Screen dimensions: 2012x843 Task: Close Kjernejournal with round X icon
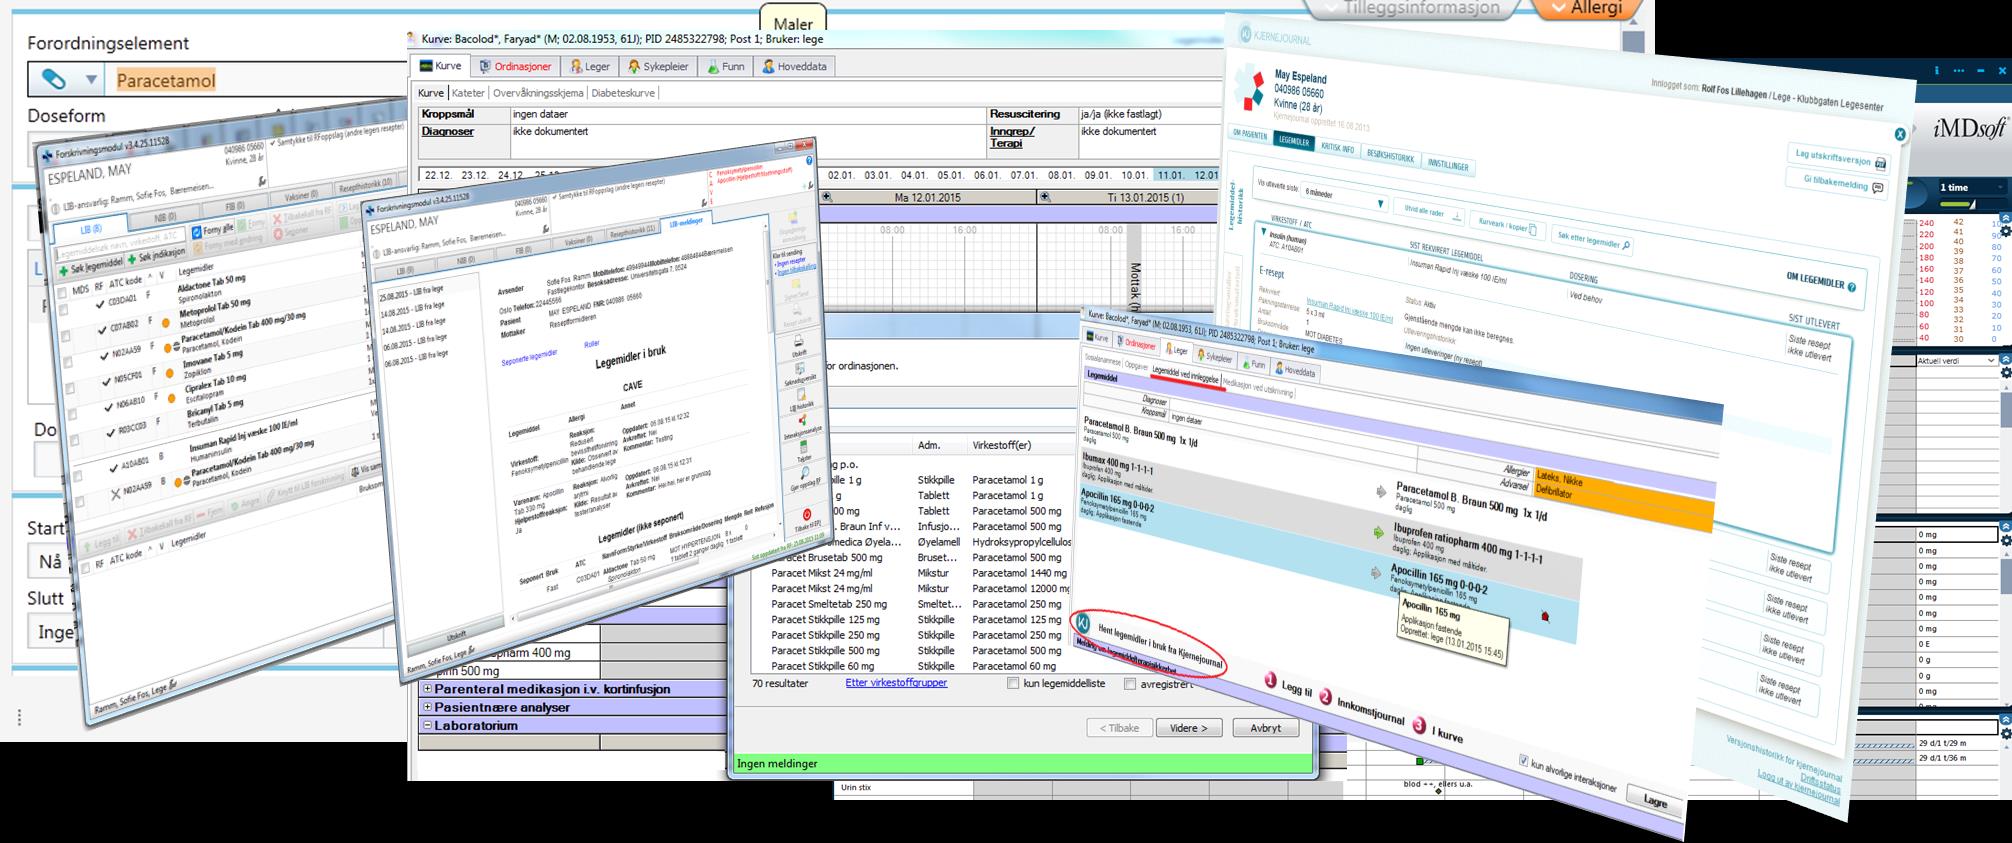click(1899, 134)
